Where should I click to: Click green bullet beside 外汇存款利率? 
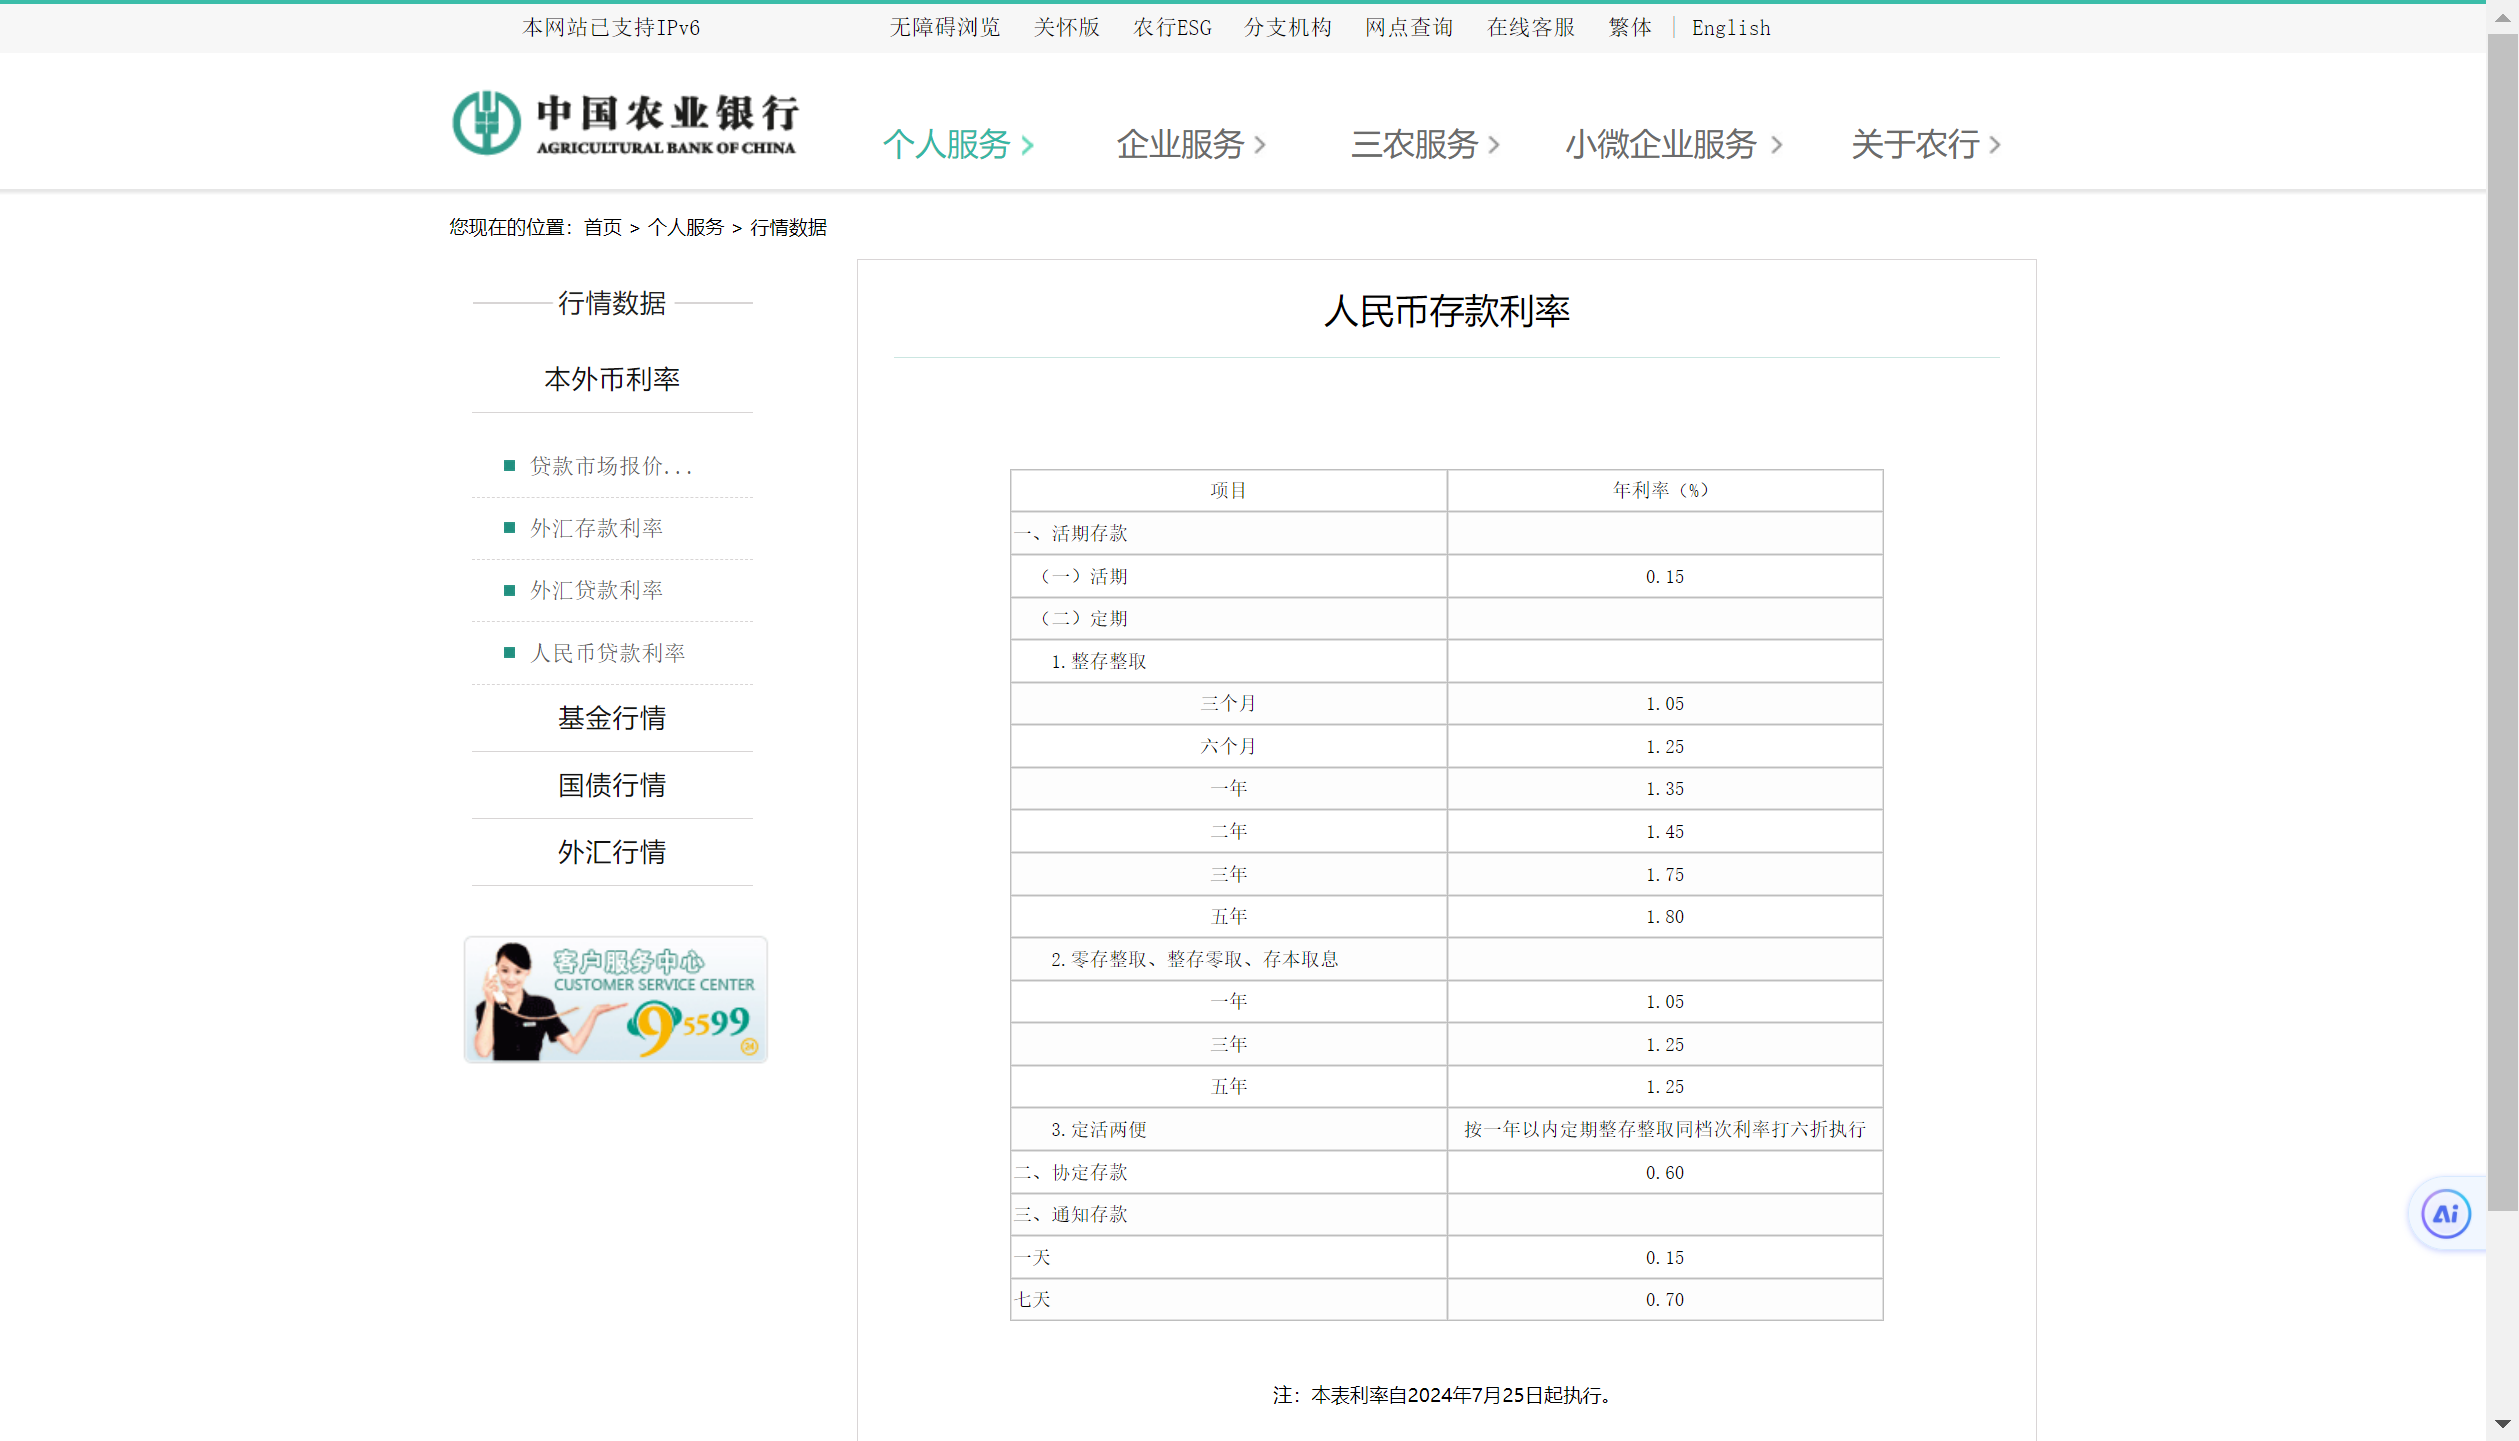(510, 528)
